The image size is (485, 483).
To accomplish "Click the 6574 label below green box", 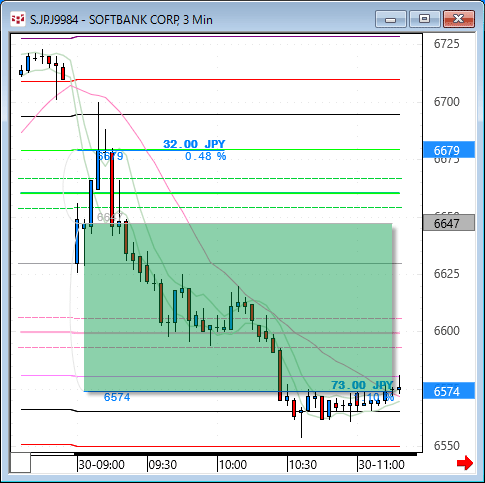I will pos(117,397).
